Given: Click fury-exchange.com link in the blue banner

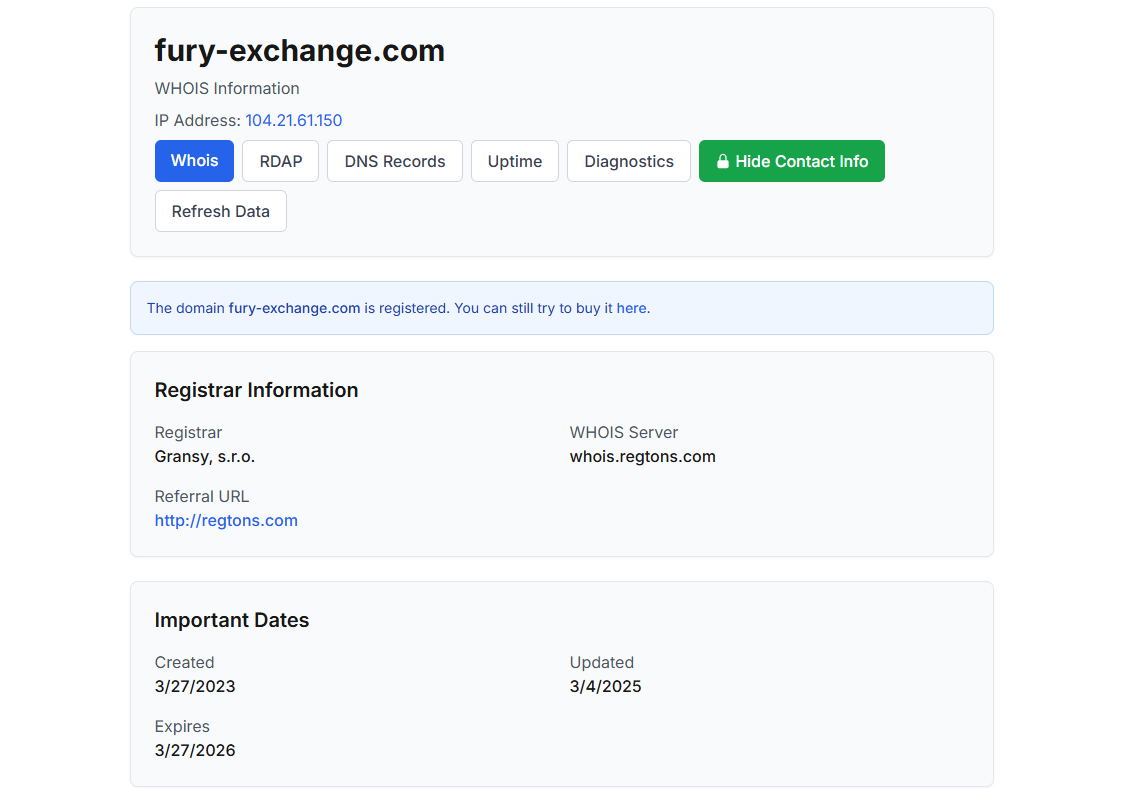Looking at the screenshot, I should click(x=294, y=308).
